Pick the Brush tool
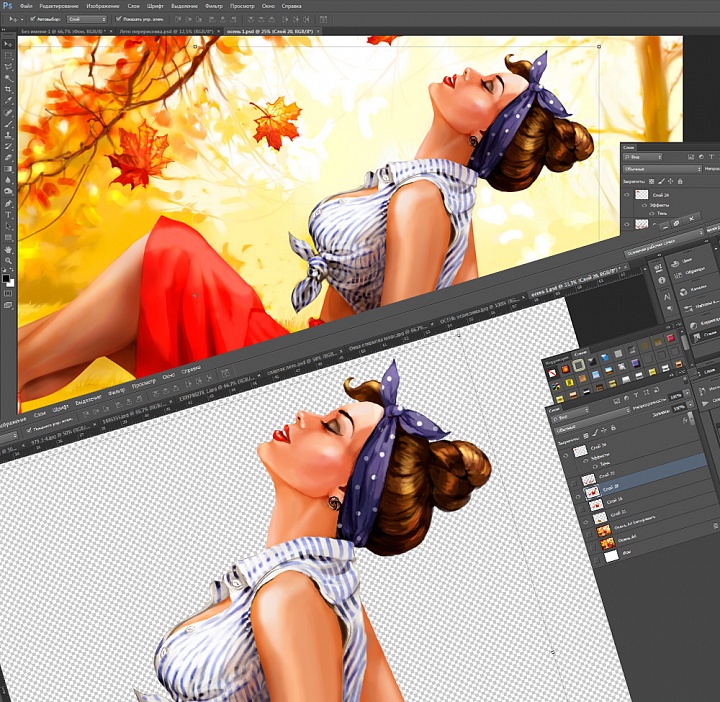 coord(8,124)
